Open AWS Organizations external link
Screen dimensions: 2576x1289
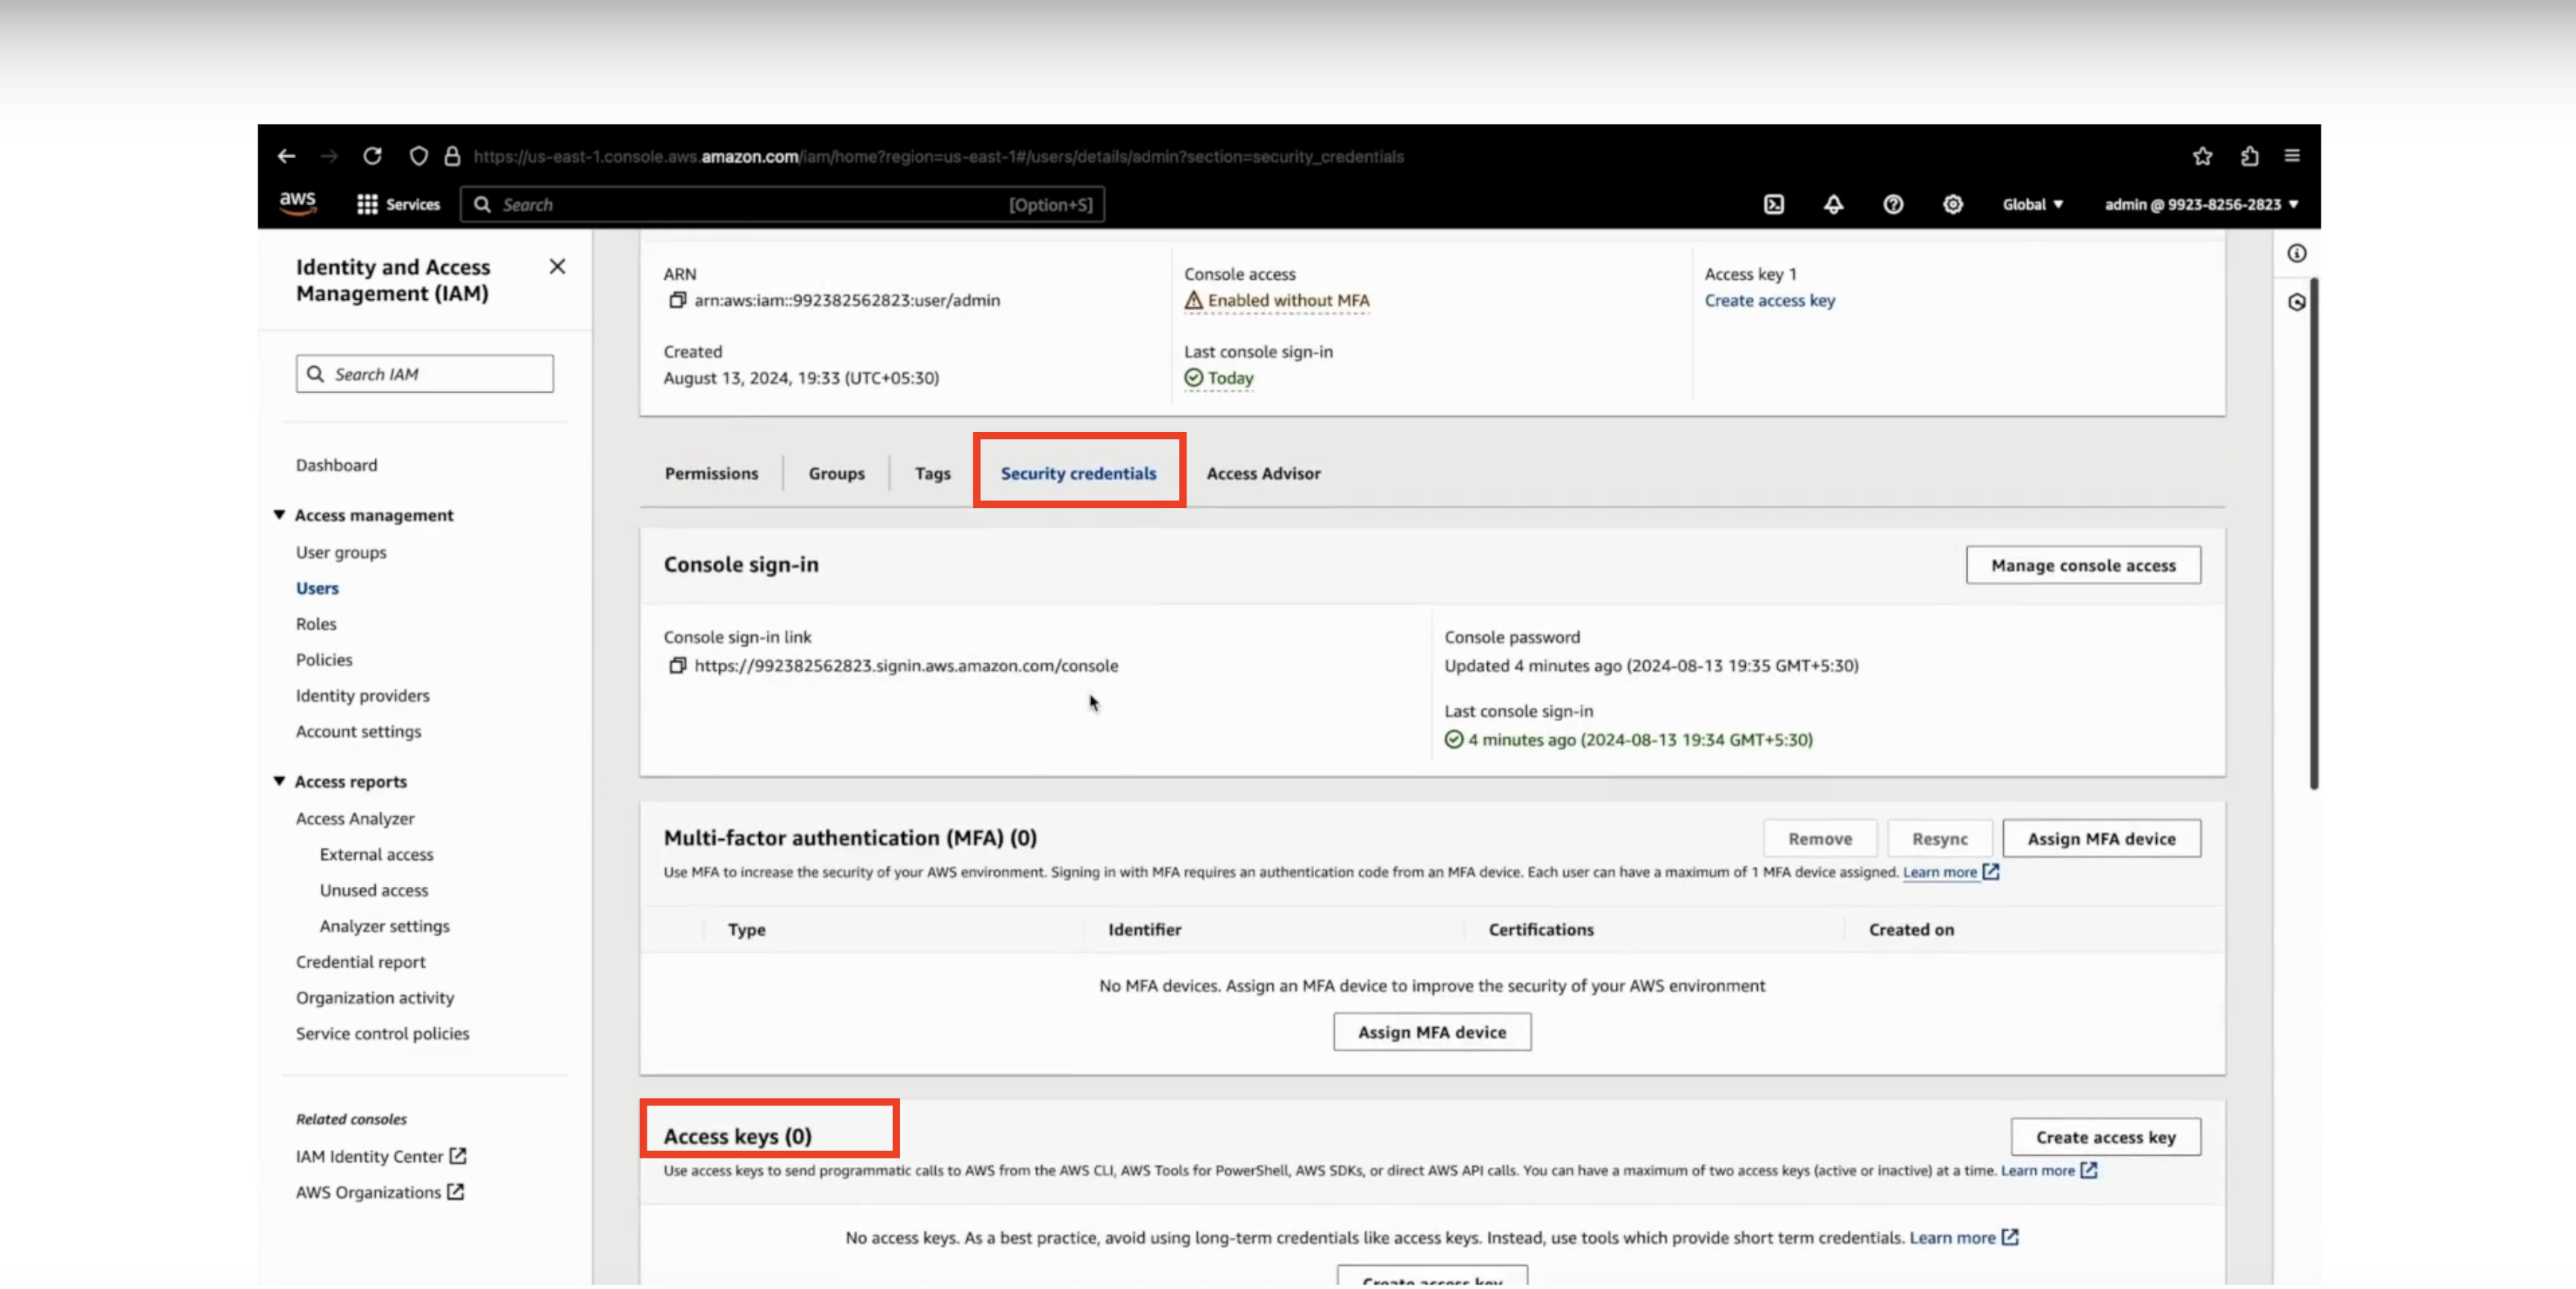coord(379,1192)
